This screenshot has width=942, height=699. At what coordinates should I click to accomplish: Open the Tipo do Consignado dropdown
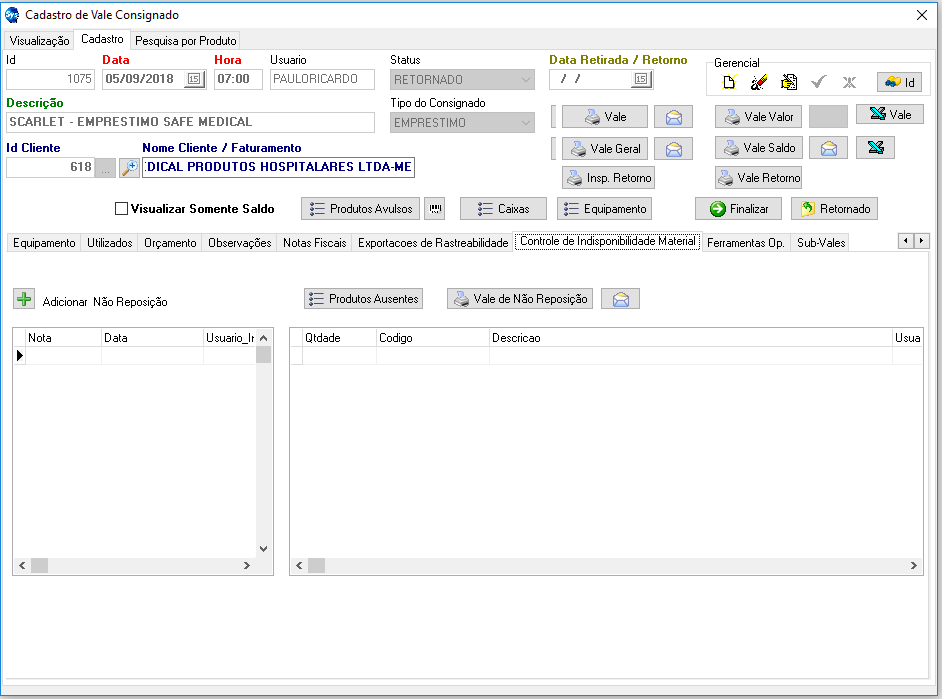(526, 123)
